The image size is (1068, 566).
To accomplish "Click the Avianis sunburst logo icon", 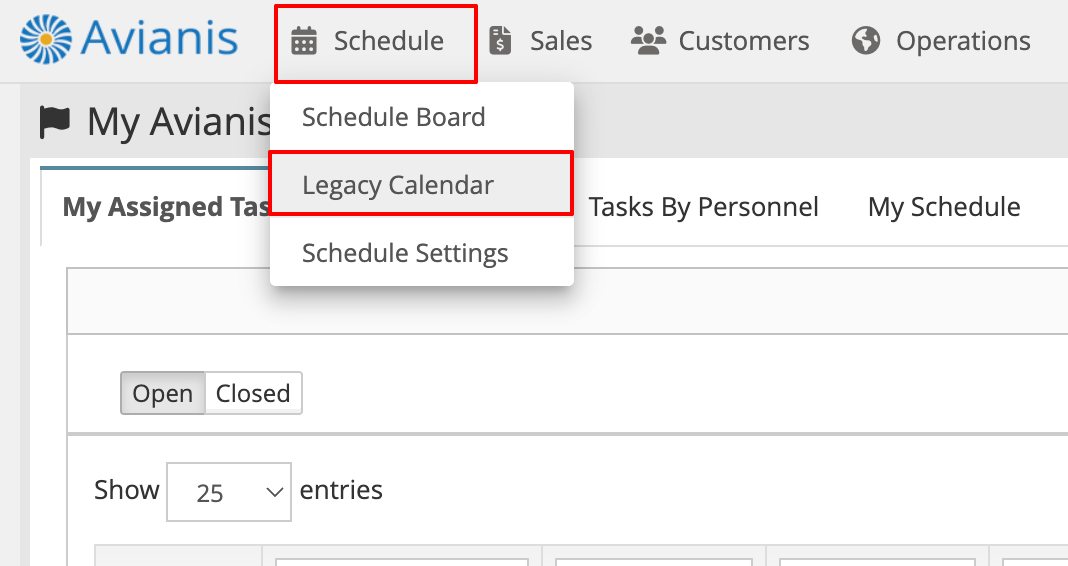I will 46,40.
